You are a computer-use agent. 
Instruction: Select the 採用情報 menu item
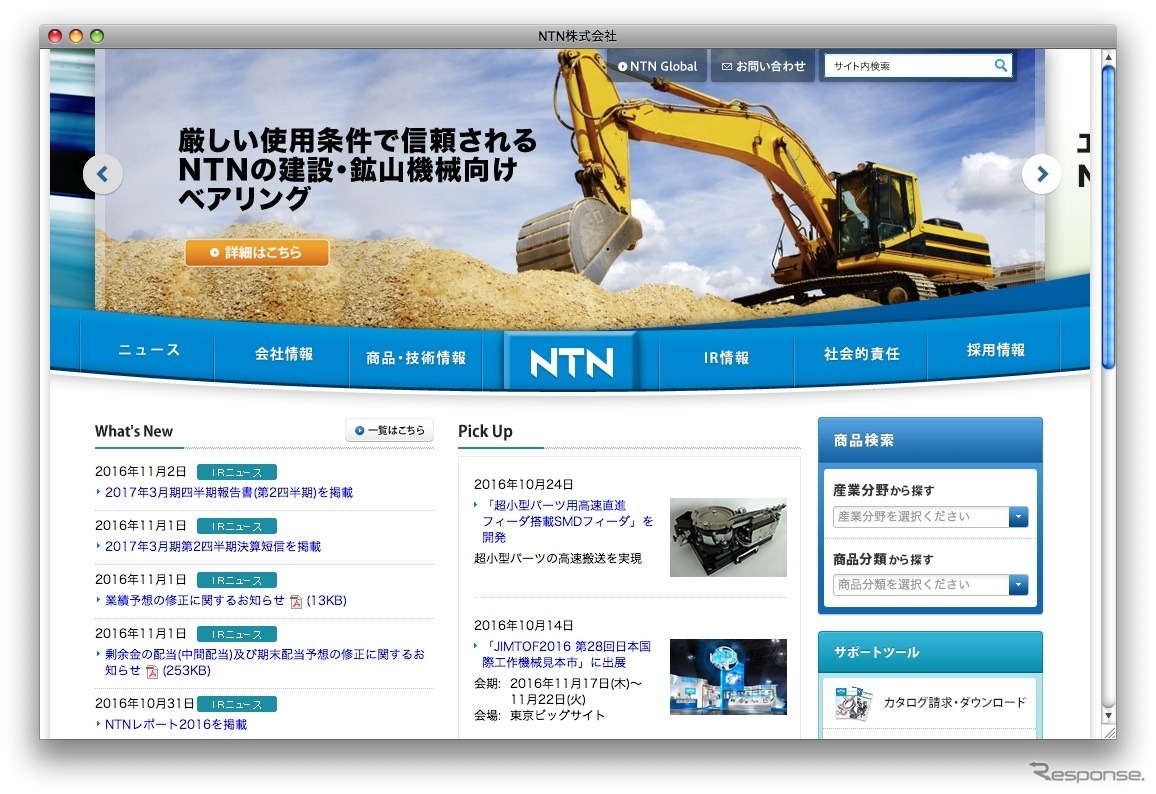pyautogui.click(x=995, y=351)
